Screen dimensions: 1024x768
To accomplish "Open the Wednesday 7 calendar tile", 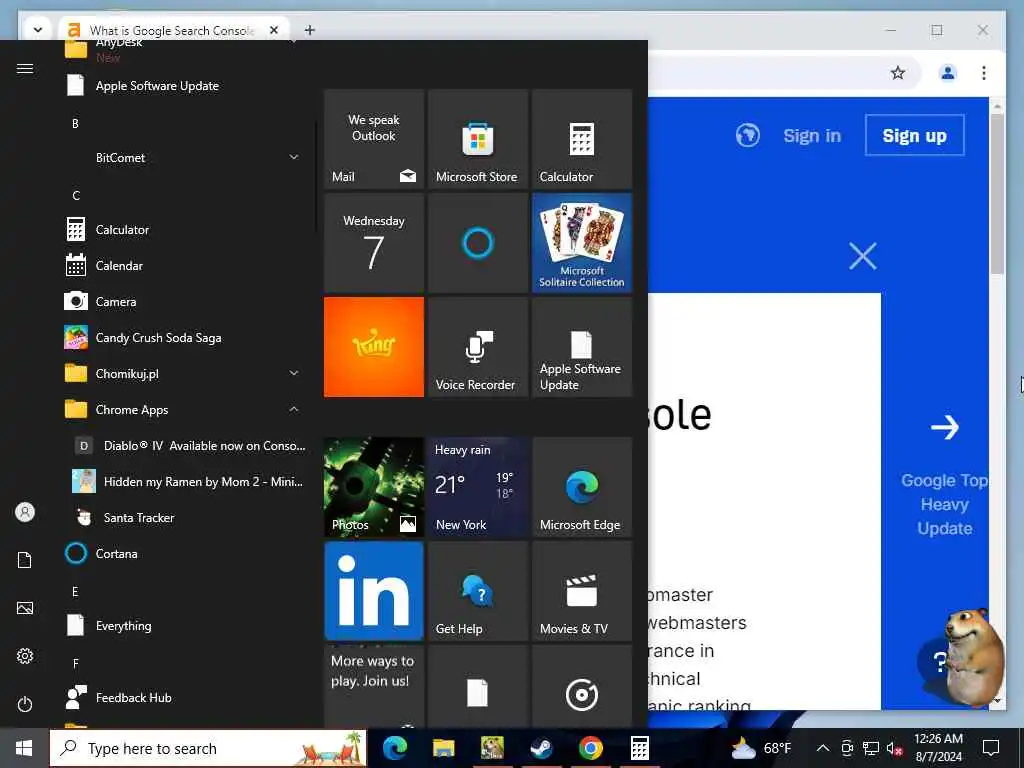I will point(374,243).
